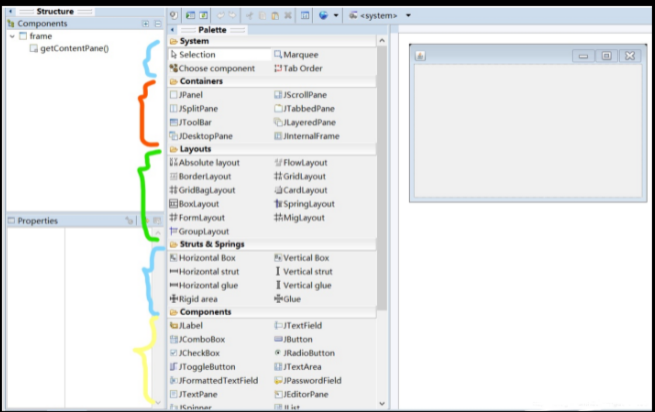Click the palette scrollbar up arrow
The image size is (655, 412).
click(382, 41)
